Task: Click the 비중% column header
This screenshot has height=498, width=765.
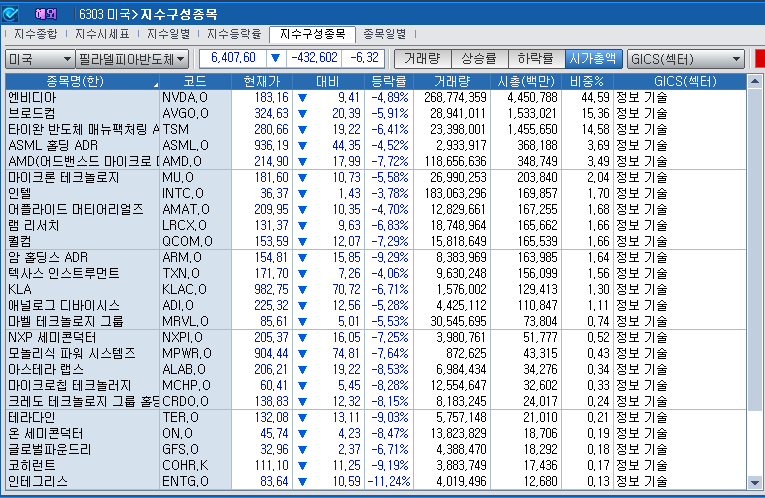Action: coord(586,81)
